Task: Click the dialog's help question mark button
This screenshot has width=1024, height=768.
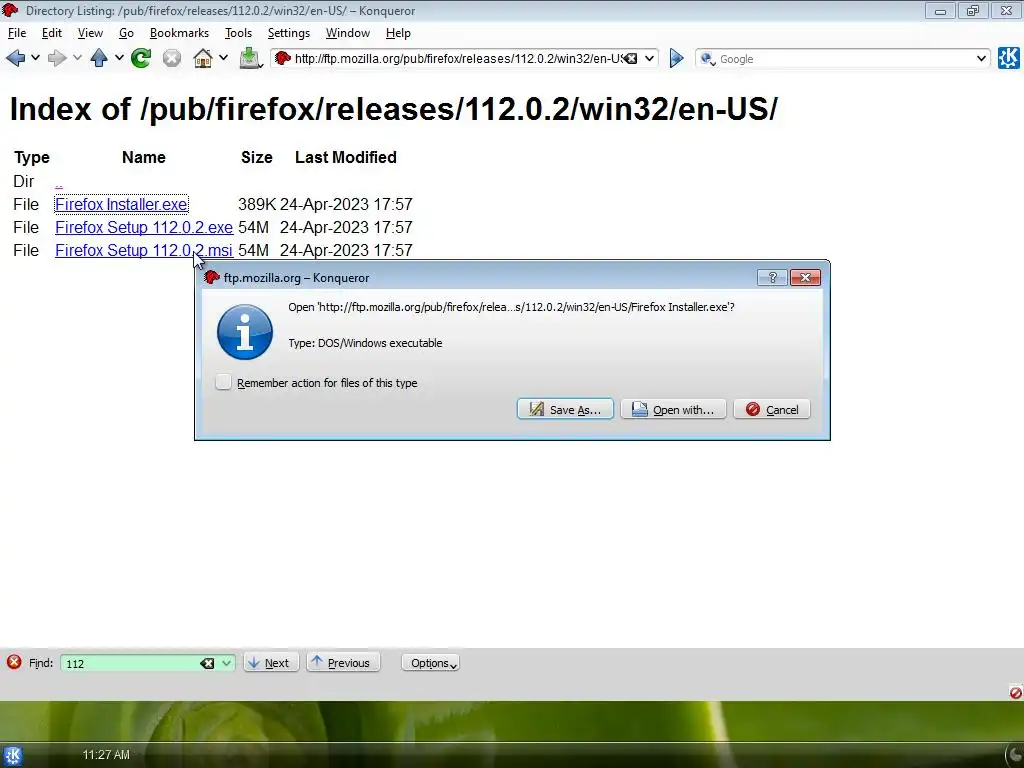Action: [x=772, y=278]
